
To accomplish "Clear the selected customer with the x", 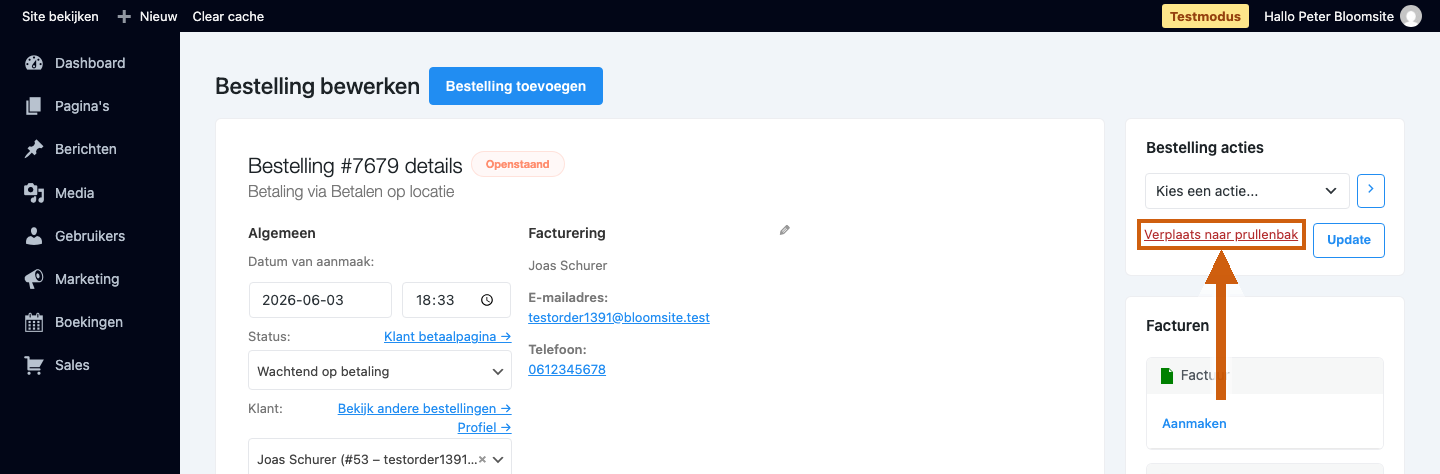I will (x=482, y=460).
